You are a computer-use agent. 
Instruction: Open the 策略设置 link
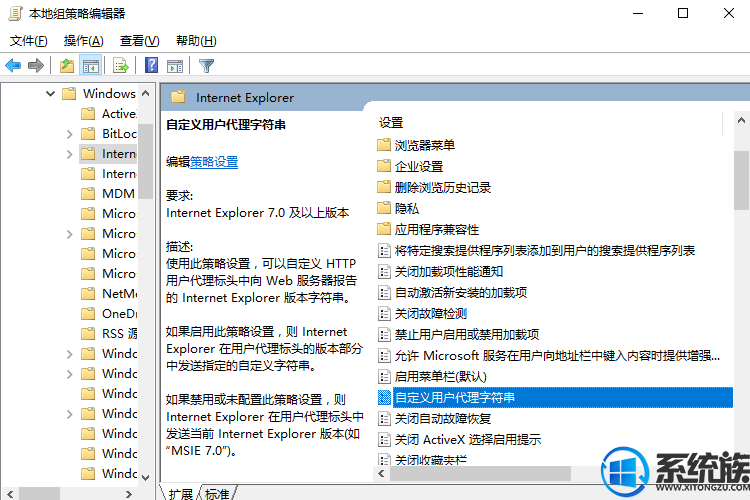[x=214, y=162]
